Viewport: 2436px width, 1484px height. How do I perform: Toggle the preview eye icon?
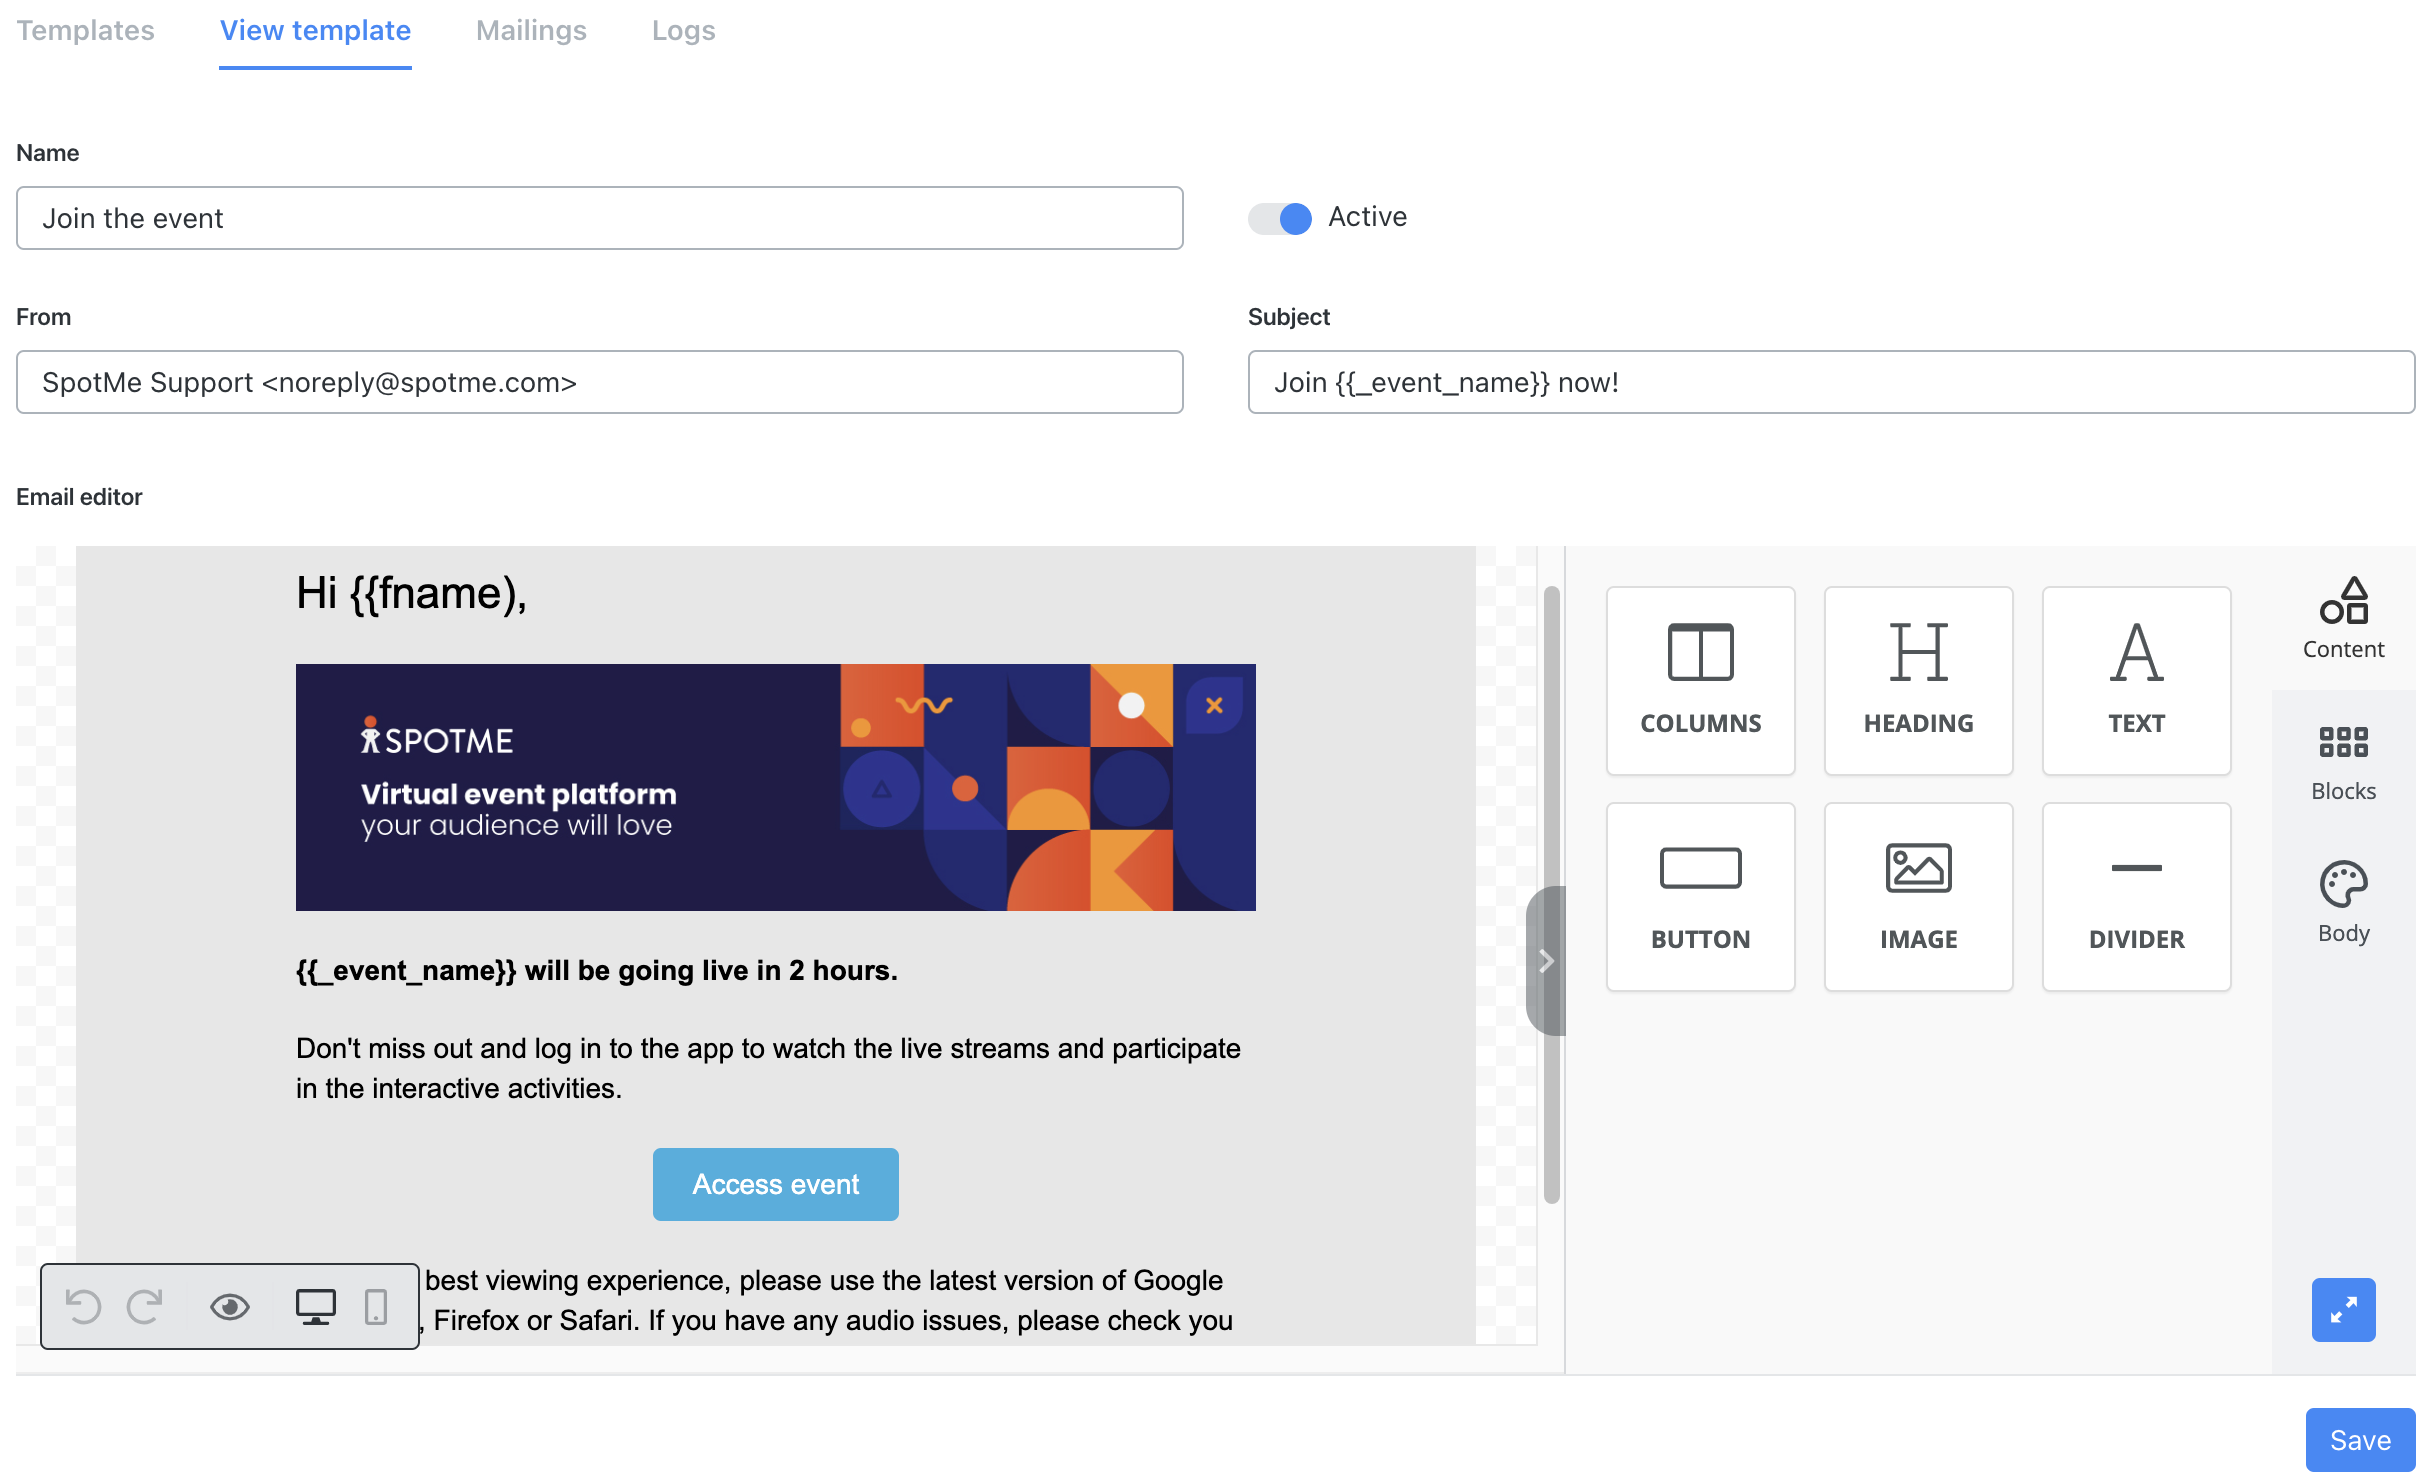230,1306
